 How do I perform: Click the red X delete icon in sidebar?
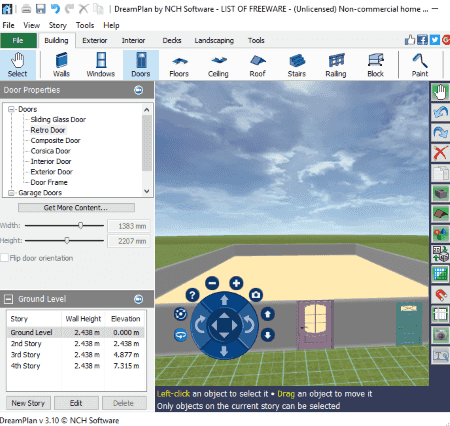(440, 153)
